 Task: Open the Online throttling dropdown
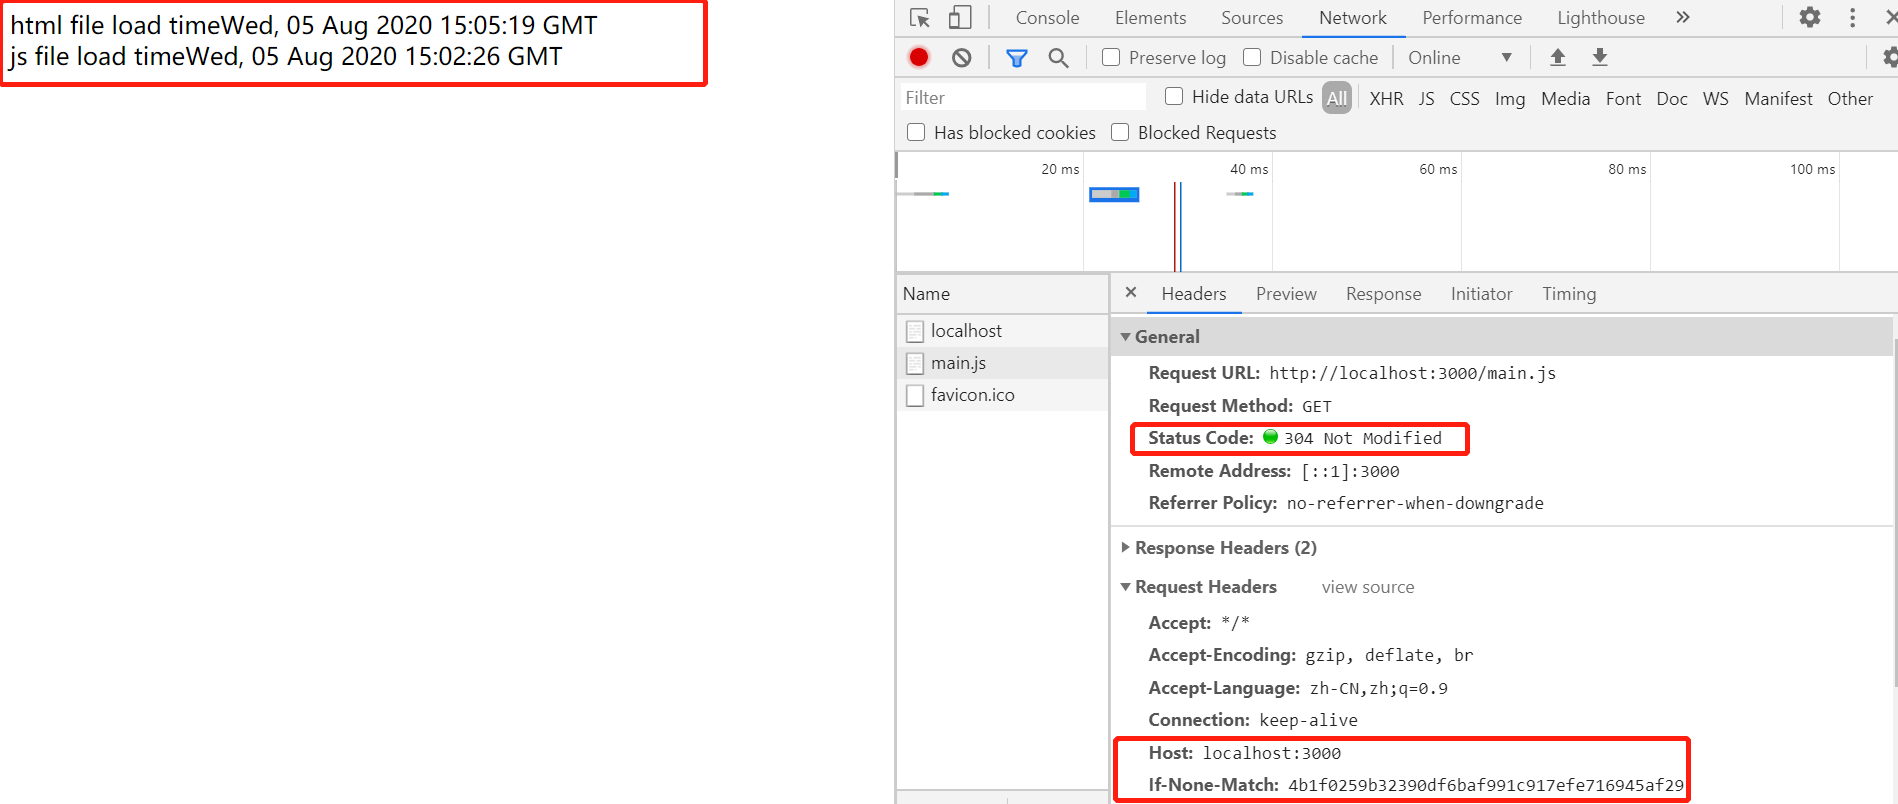tap(1459, 58)
